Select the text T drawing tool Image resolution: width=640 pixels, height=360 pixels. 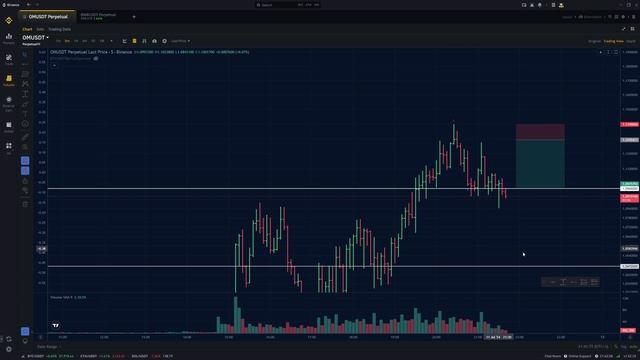(25, 114)
